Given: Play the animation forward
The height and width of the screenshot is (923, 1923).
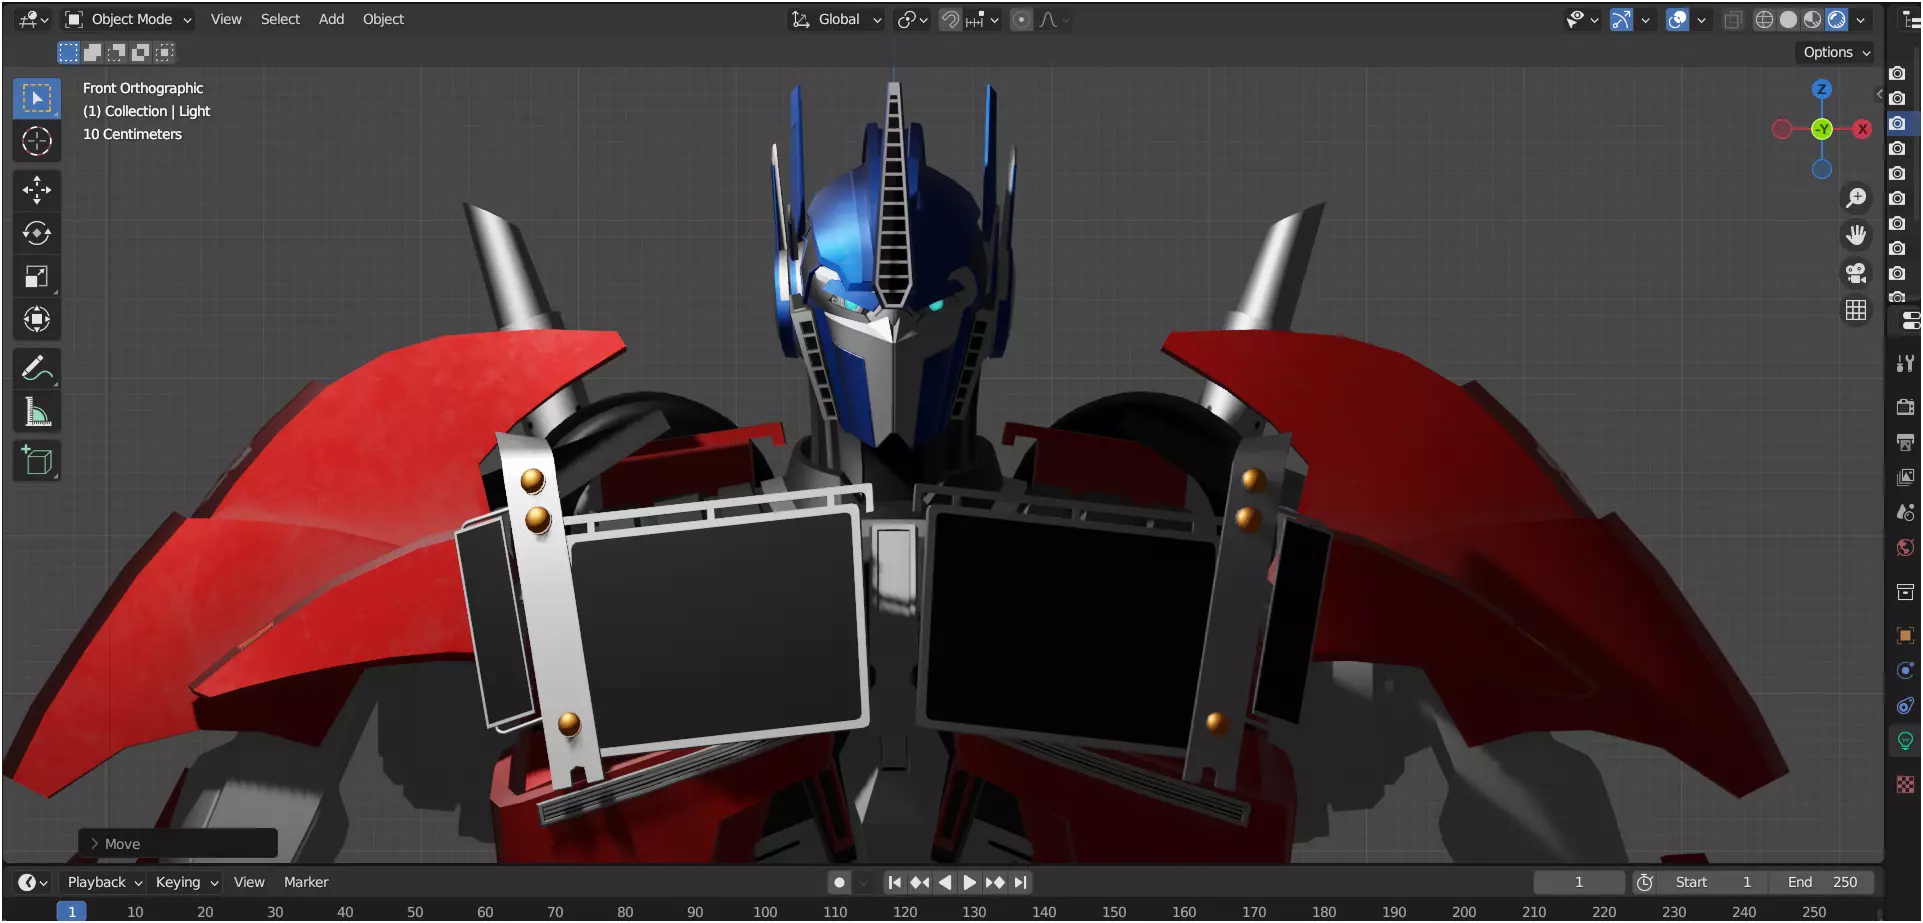Looking at the screenshot, I should tap(969, 882).
